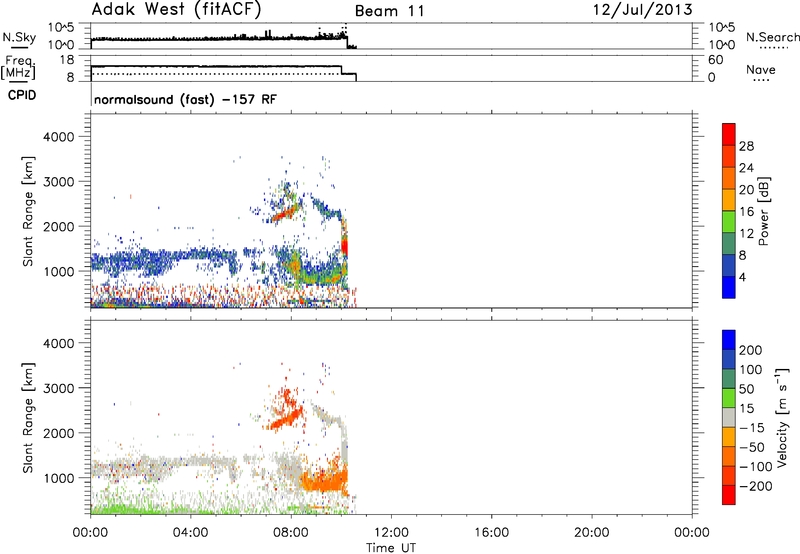Click the "08:00" time tick label

[x=291, y=533]
